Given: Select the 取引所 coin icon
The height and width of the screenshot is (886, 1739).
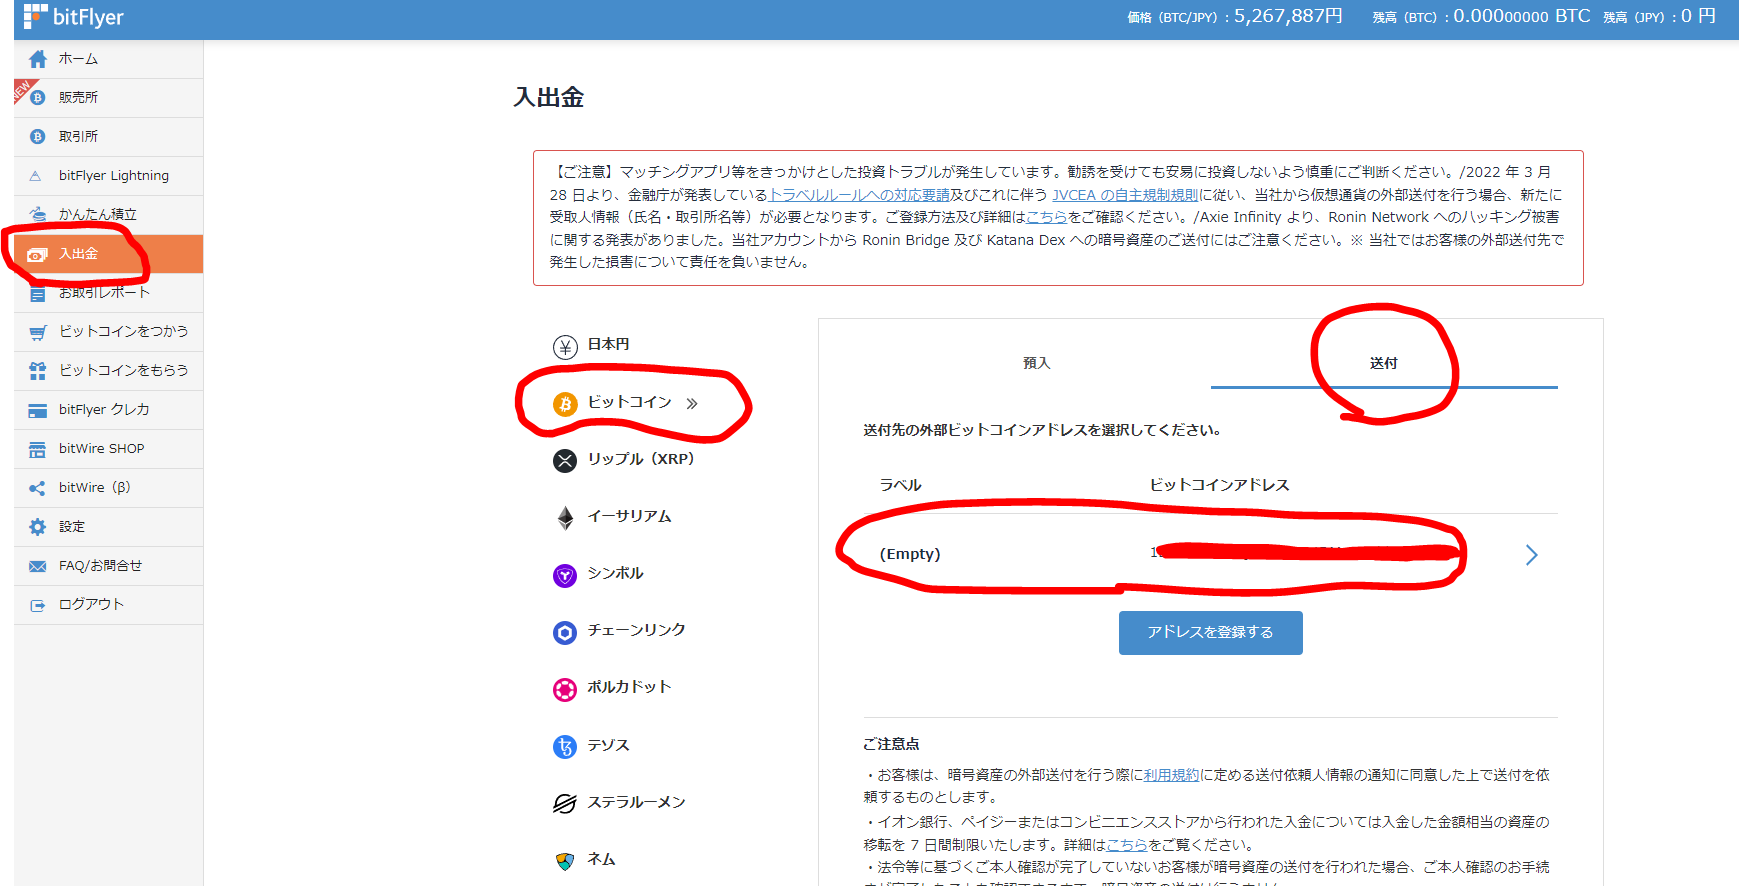Looking at the screenshot, I should pos(38,137).
